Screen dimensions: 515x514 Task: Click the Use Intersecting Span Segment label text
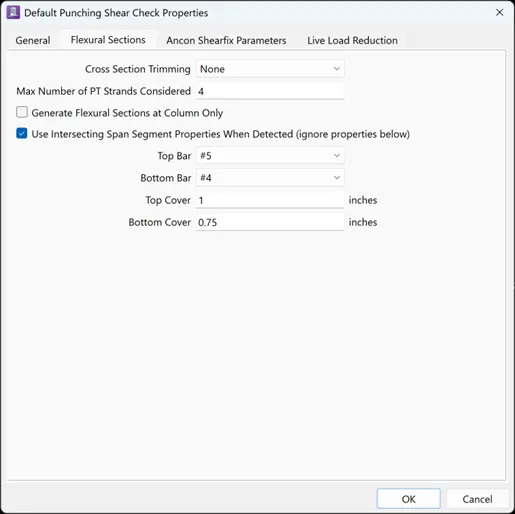(221, 134)
